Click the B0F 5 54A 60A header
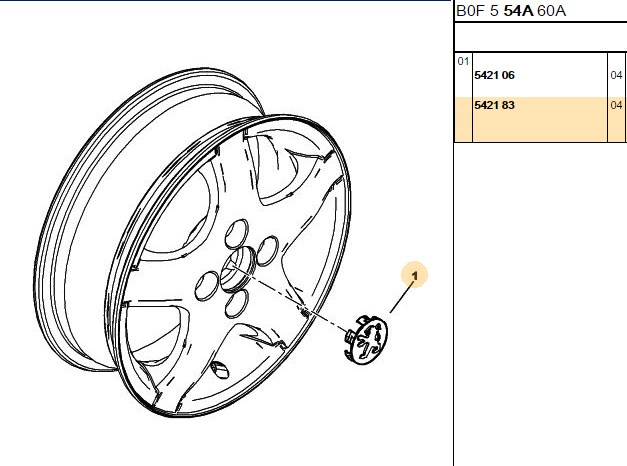This screenshot has width=627, height=466. (511, 11)
